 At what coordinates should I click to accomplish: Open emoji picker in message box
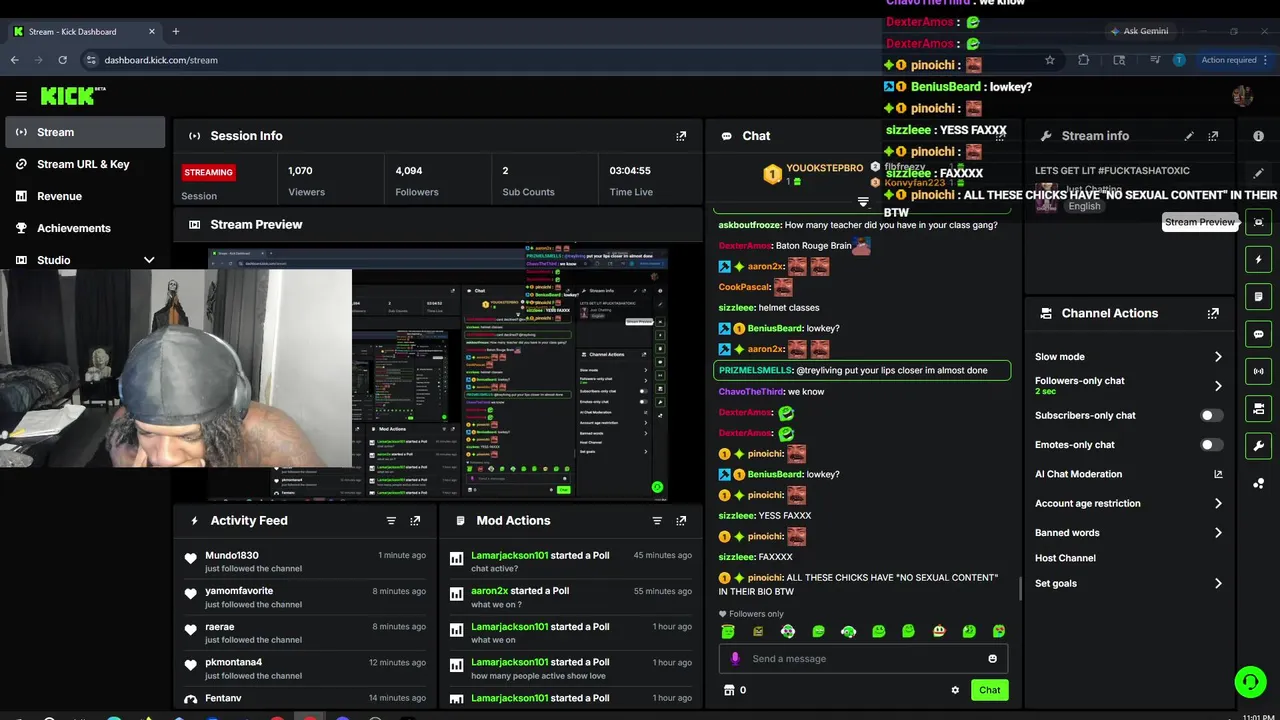click(992, 659)
